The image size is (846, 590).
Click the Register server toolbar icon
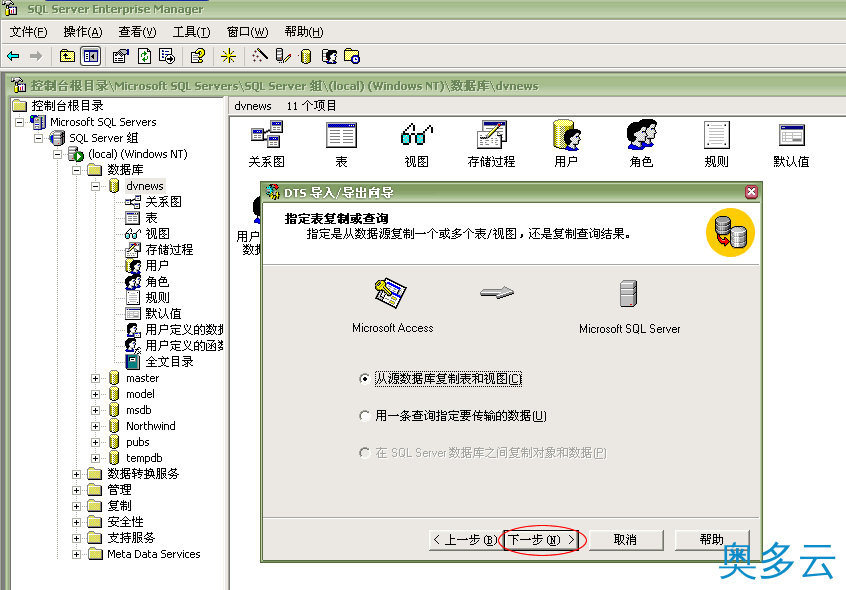click(283, 56)
